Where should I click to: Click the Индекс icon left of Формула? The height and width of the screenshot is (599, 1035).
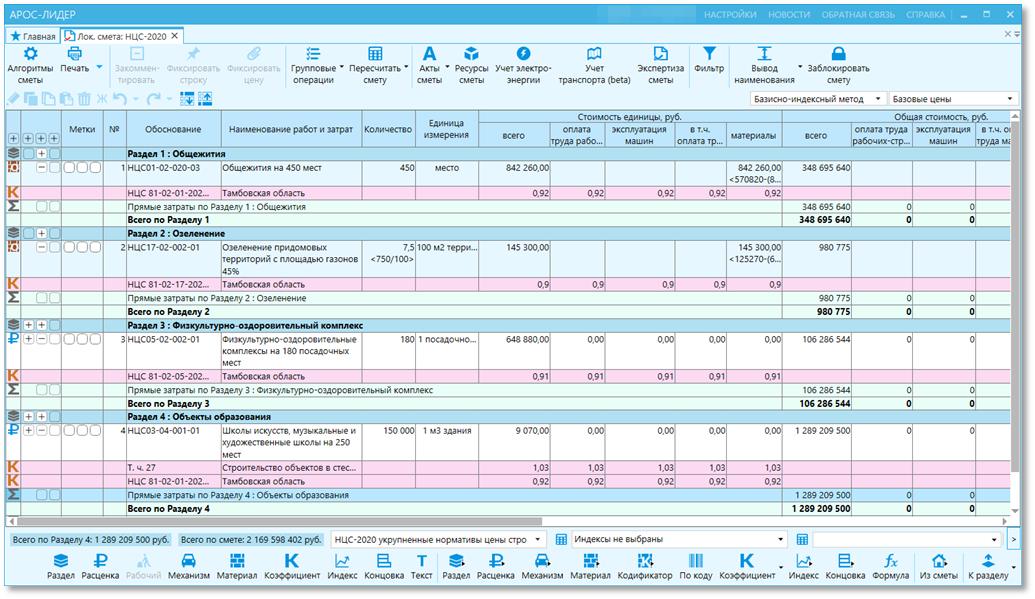[803, 561]
